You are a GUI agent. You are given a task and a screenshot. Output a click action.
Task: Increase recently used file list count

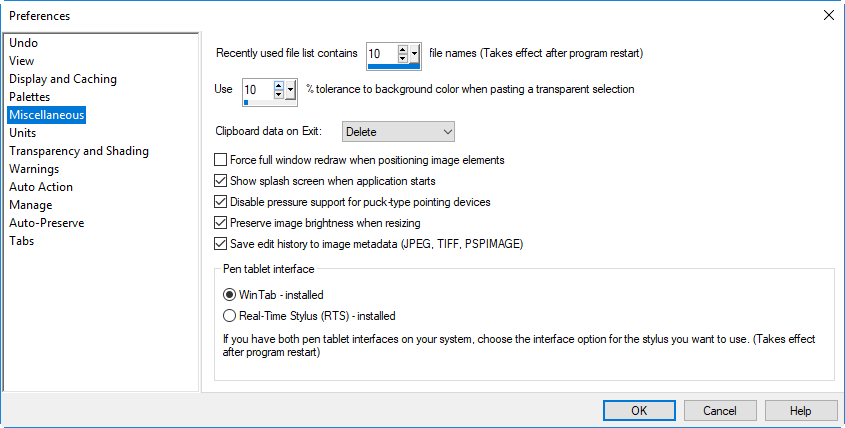403,50
